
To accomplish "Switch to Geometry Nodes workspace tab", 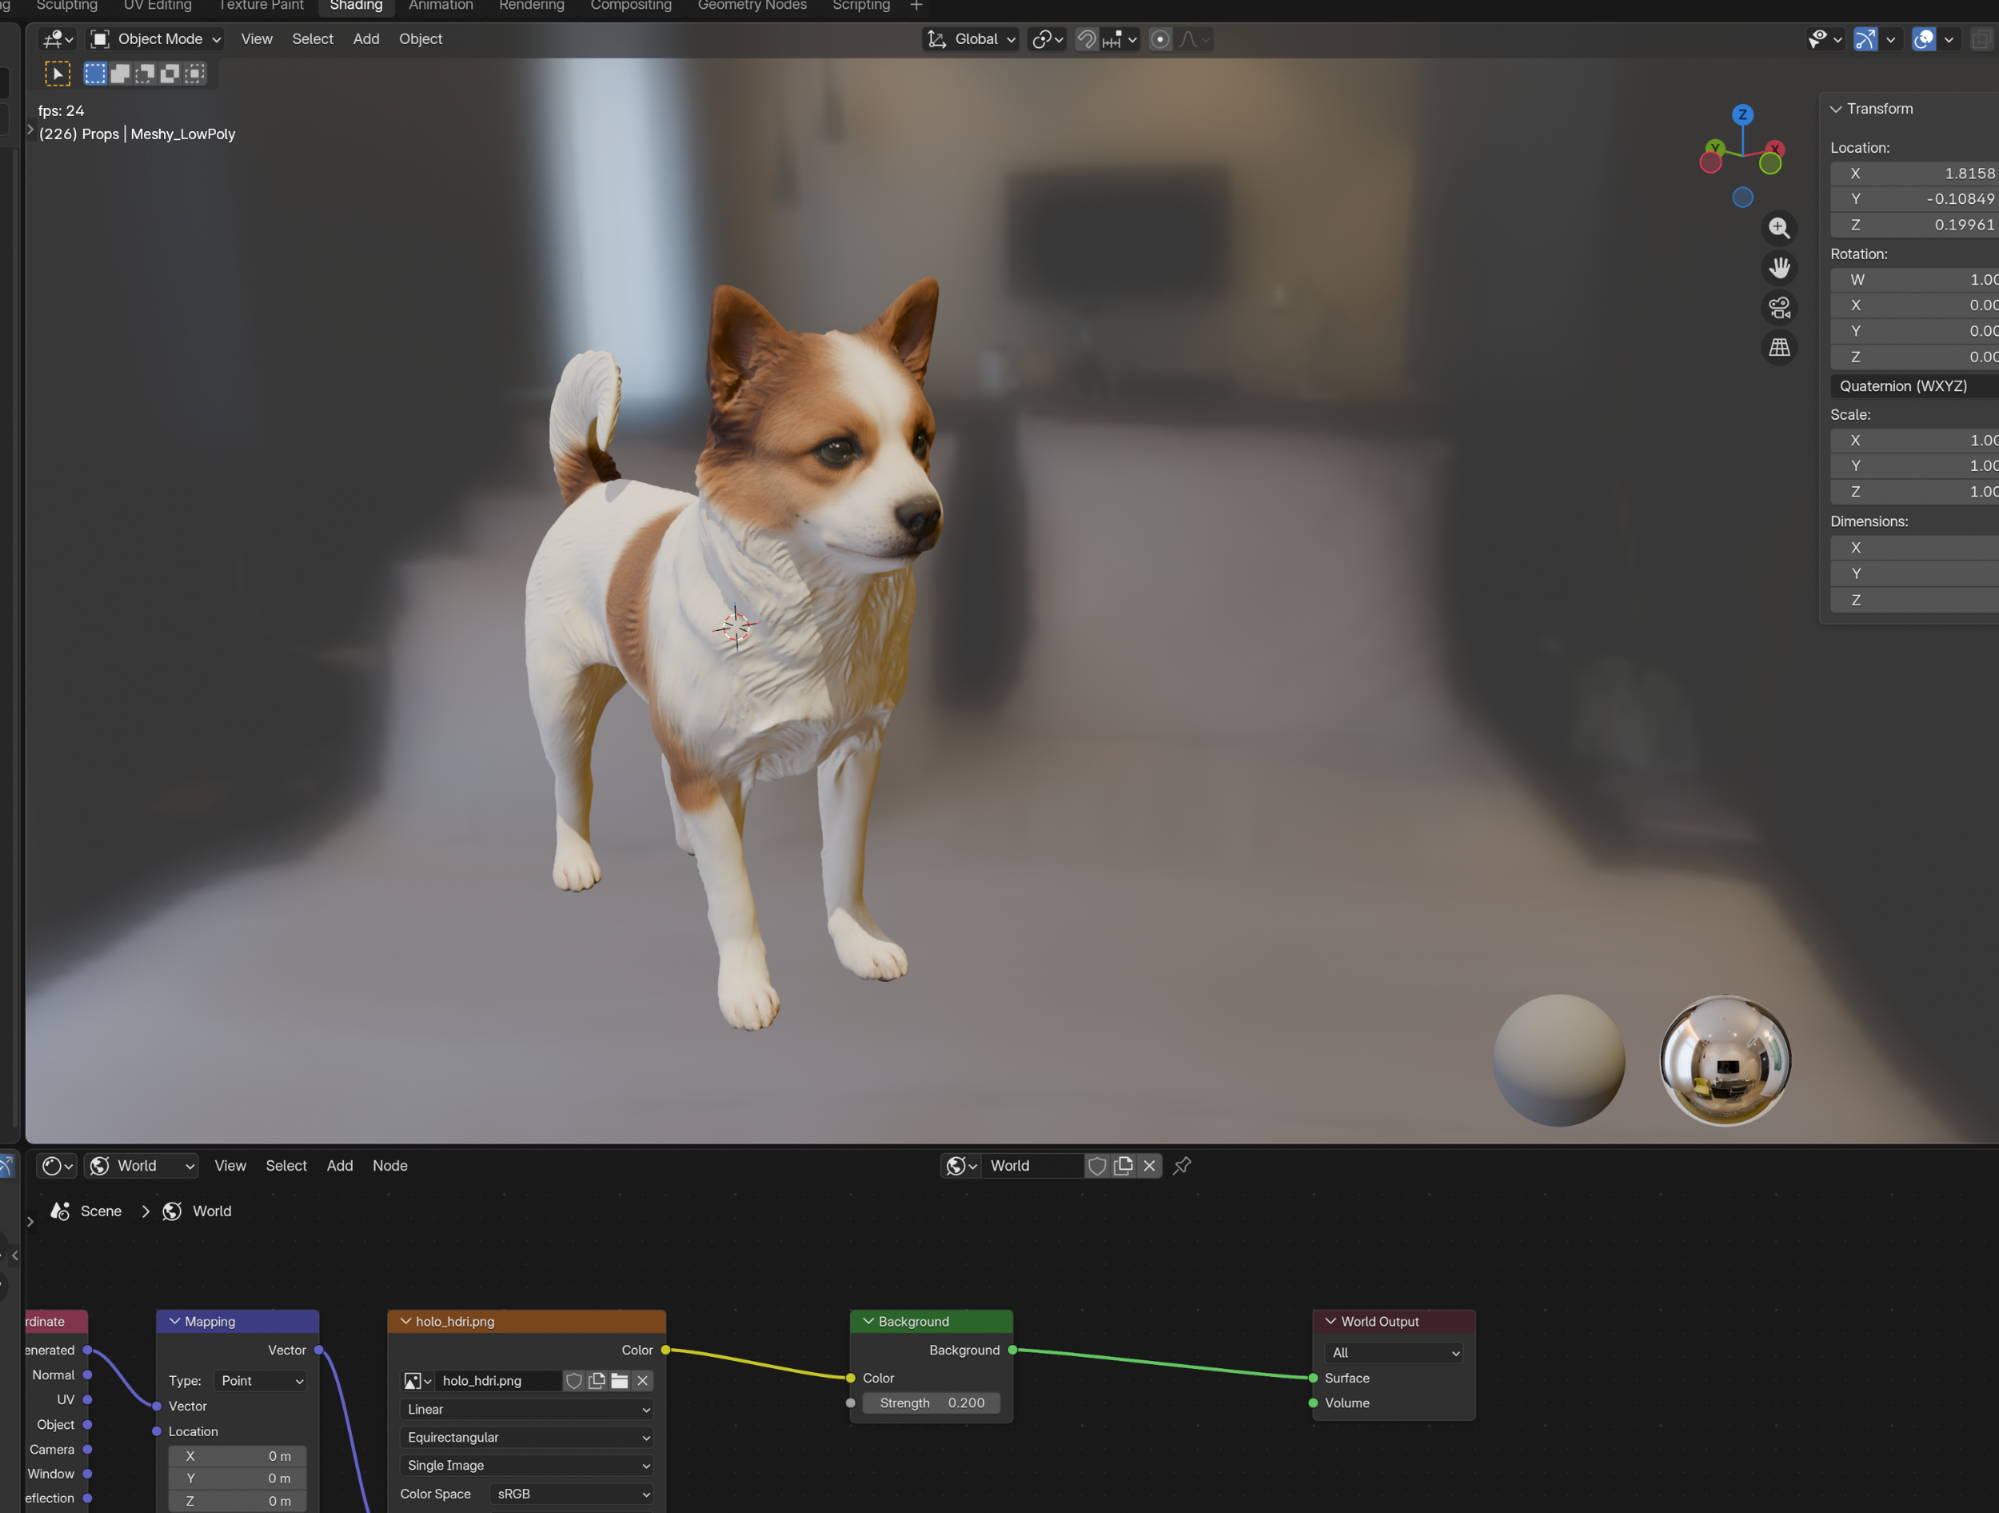I will click(x=752, y=6).
